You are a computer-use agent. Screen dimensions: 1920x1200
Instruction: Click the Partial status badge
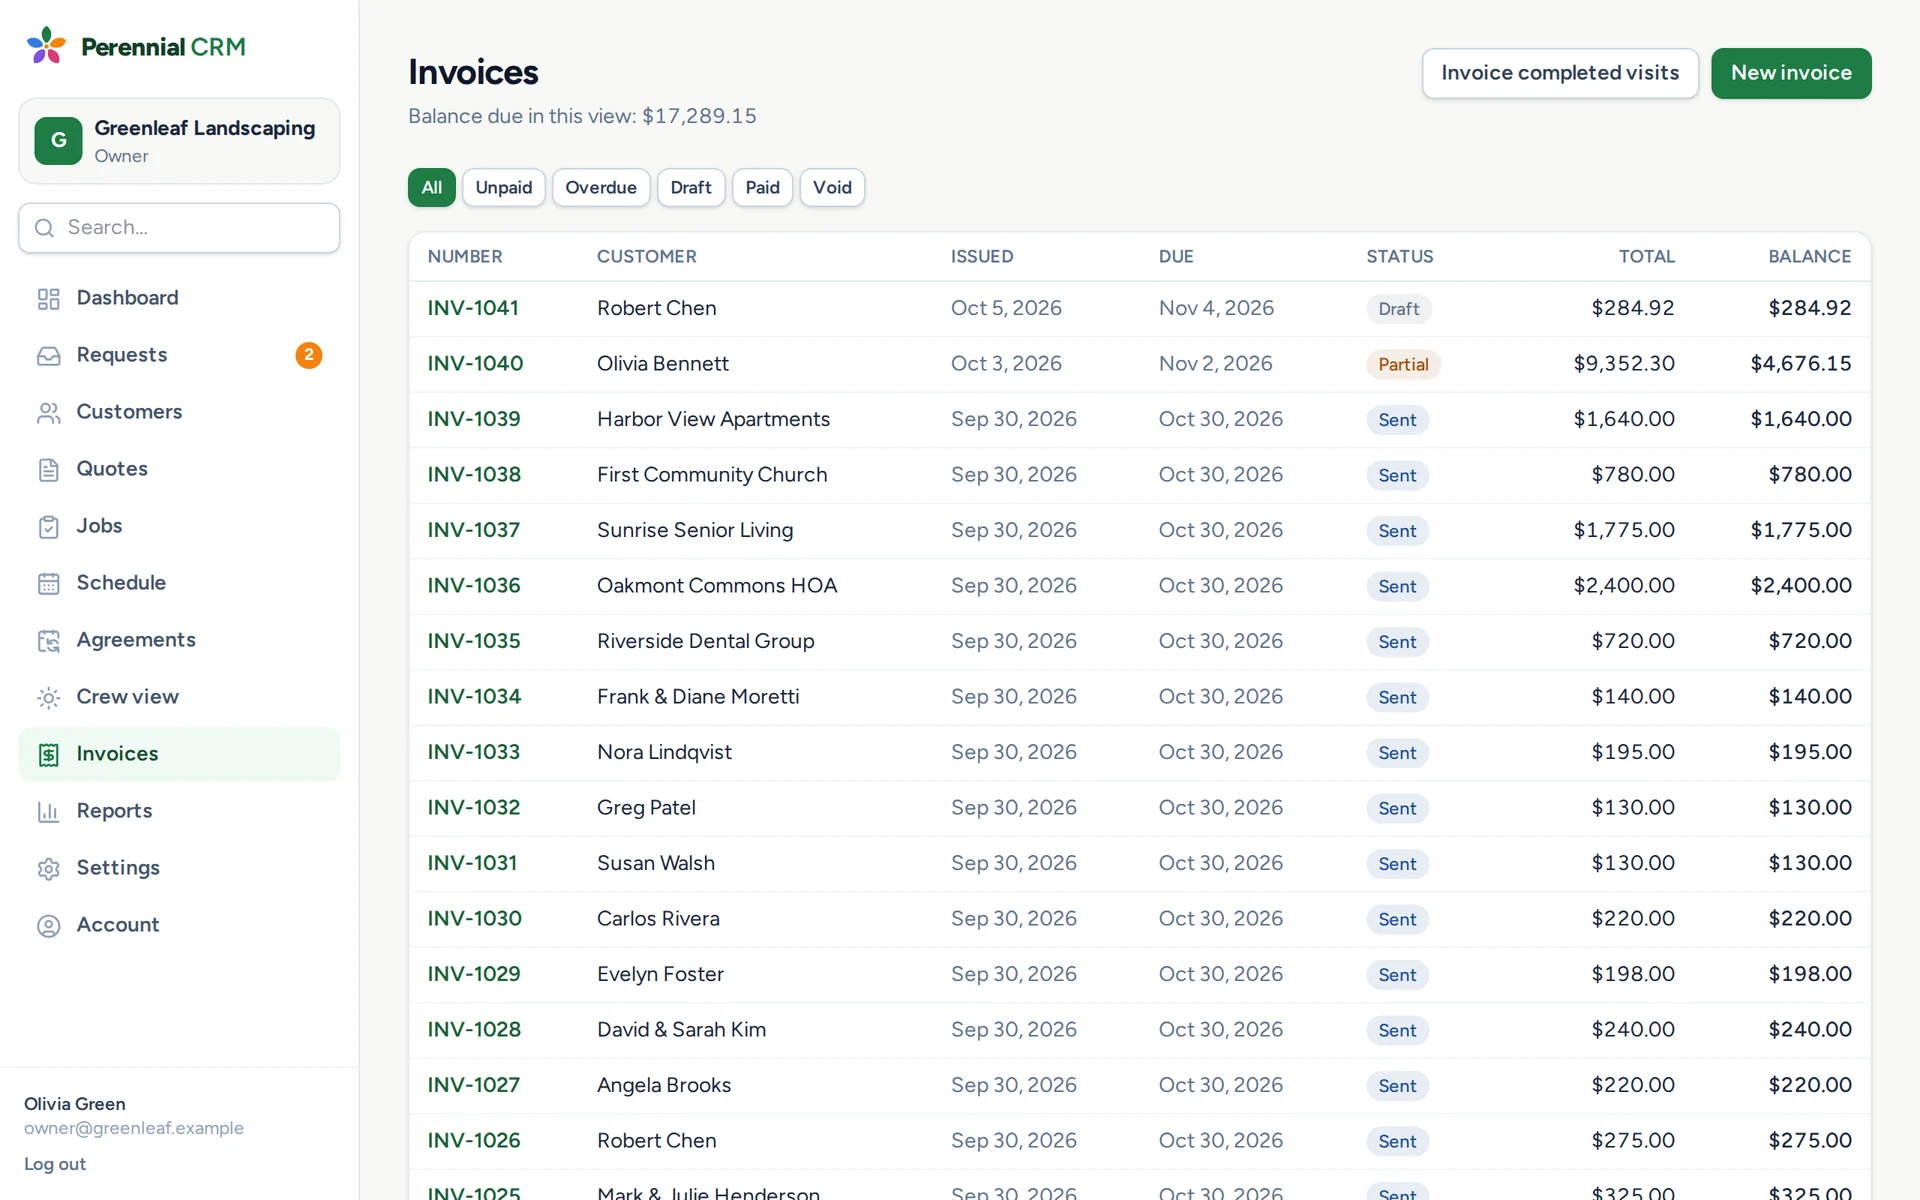click(1403, 364)
